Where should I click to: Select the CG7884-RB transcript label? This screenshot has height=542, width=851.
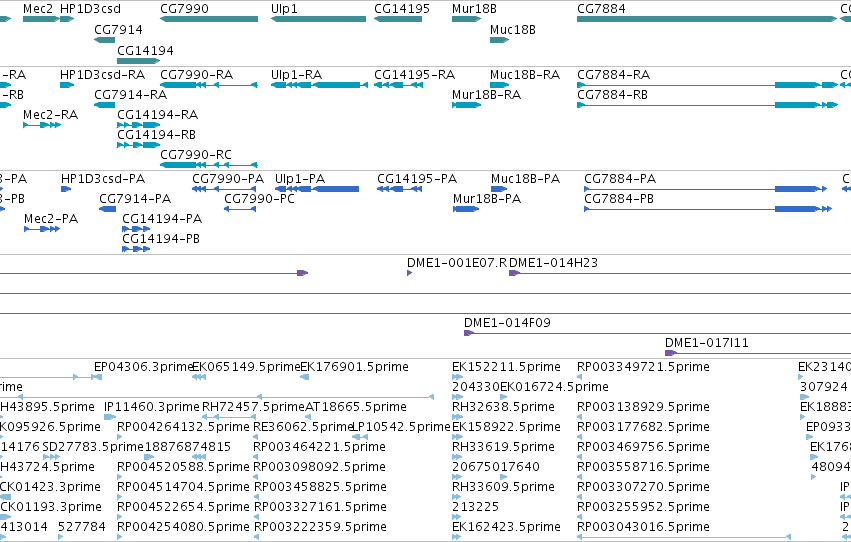tap(612, 94)
